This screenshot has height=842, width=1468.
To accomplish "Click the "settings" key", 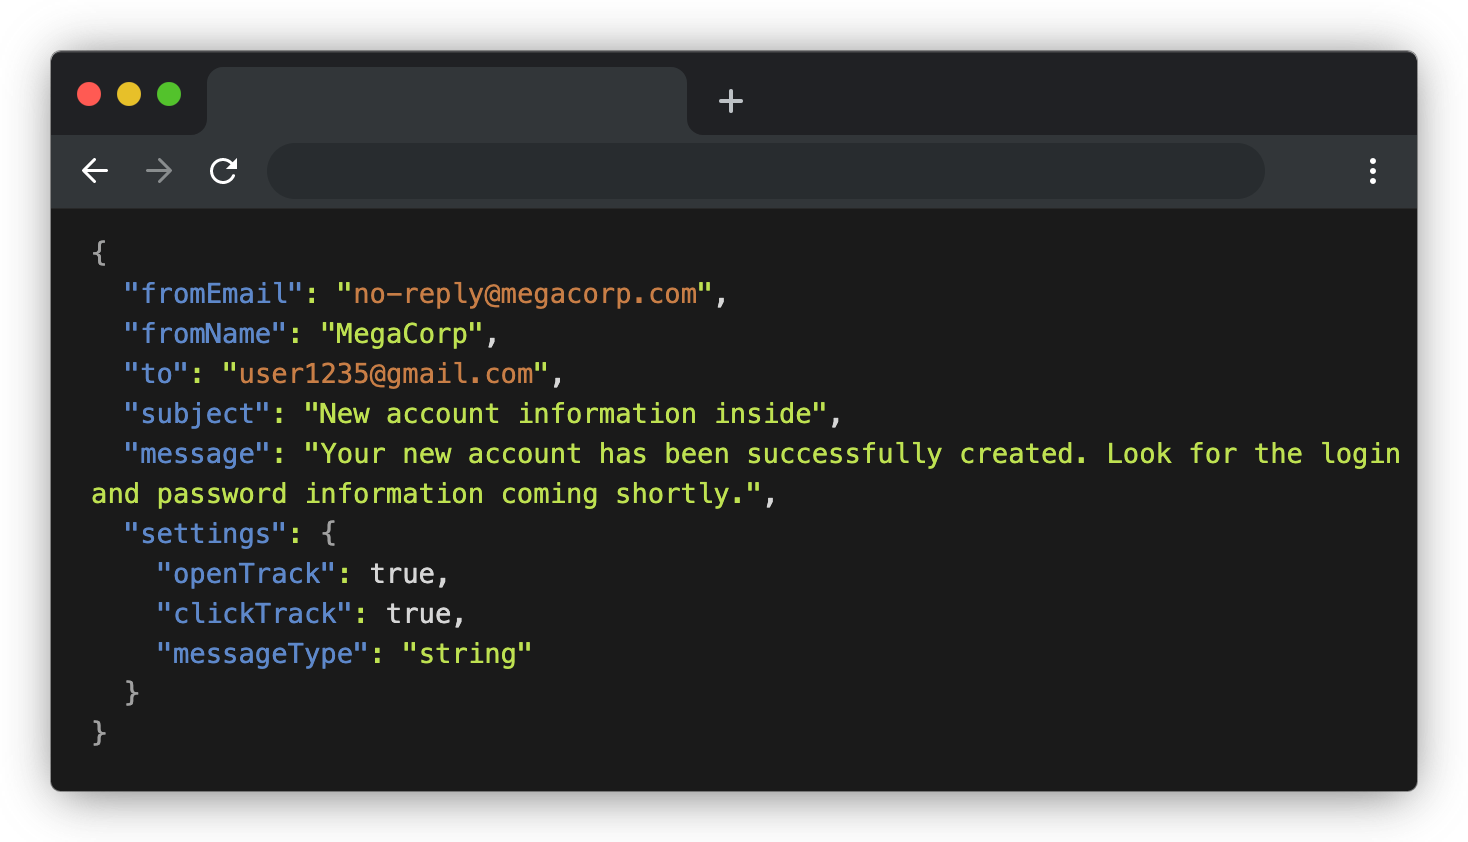I will pyautogui.click(x=204, y=534).
